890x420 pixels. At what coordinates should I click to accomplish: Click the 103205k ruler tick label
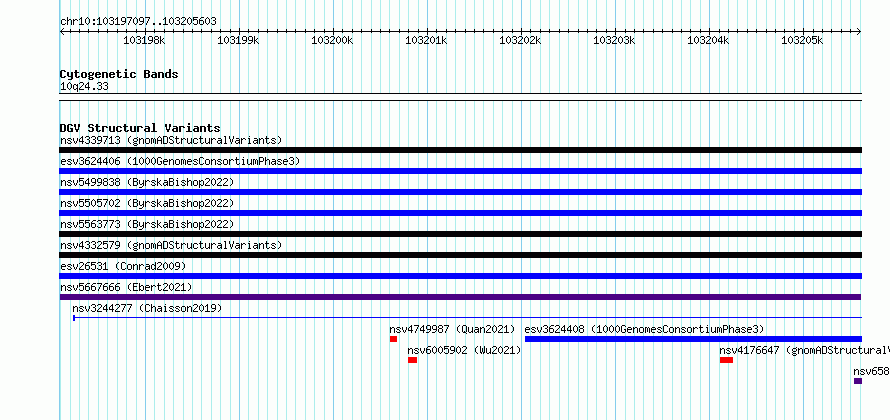click(x=803, y=40)
